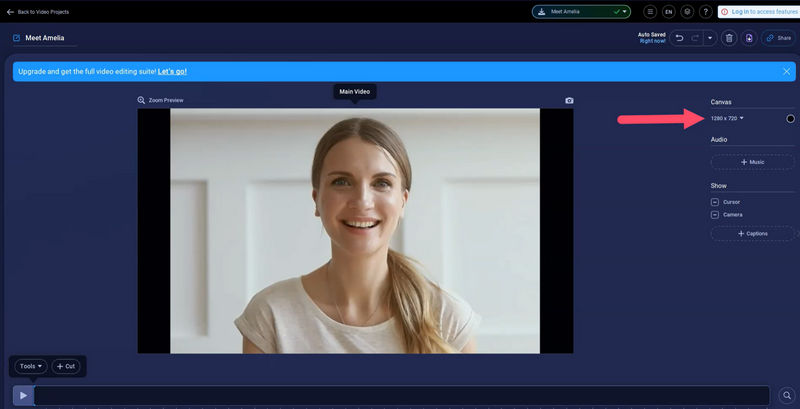
Task: Click the redo arrow icon
Action: click(x=695, y=38)
